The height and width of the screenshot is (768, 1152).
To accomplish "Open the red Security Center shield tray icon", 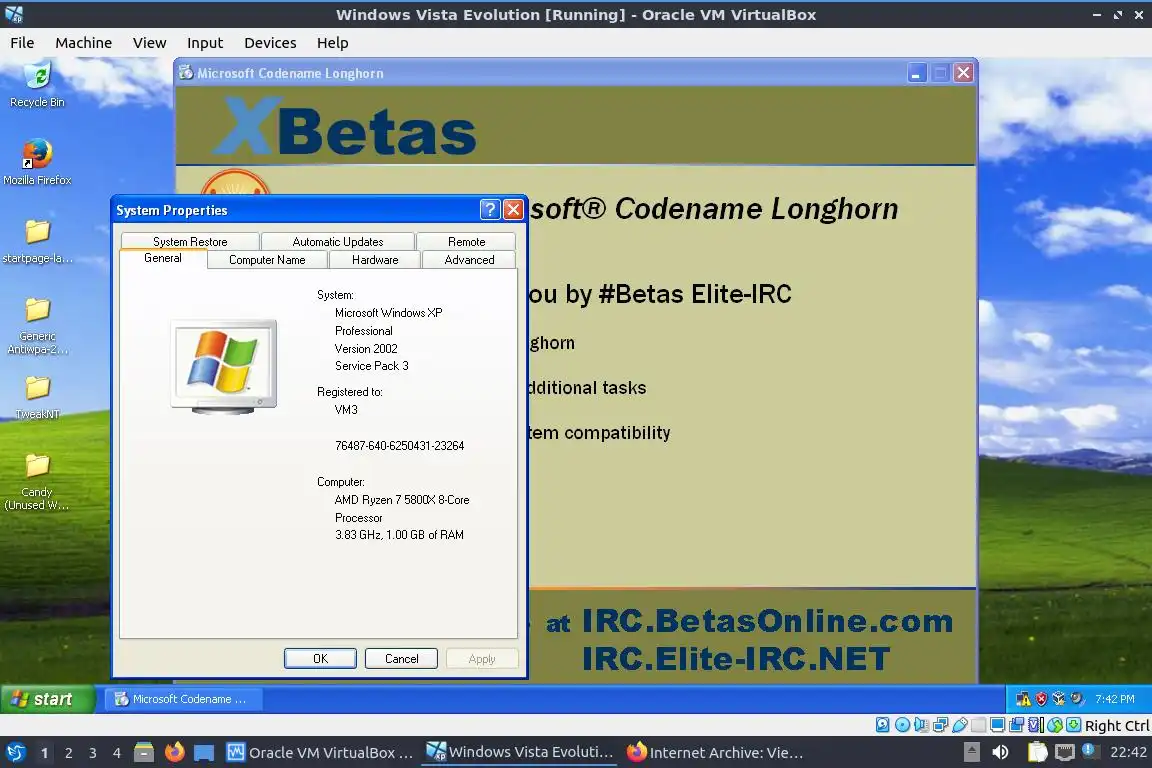I will coord(1040,699).
